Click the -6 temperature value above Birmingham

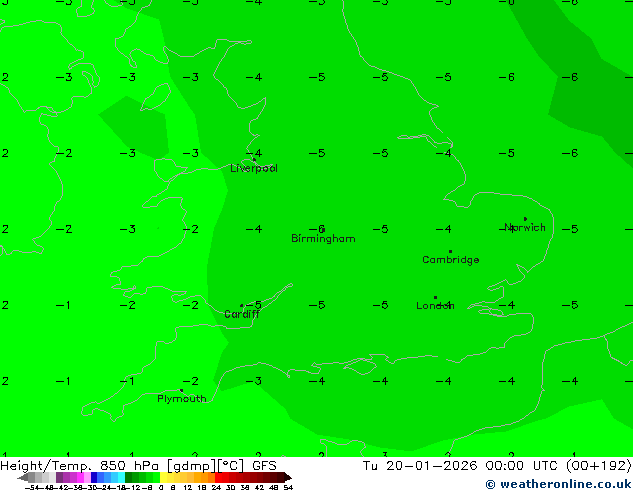317,229
